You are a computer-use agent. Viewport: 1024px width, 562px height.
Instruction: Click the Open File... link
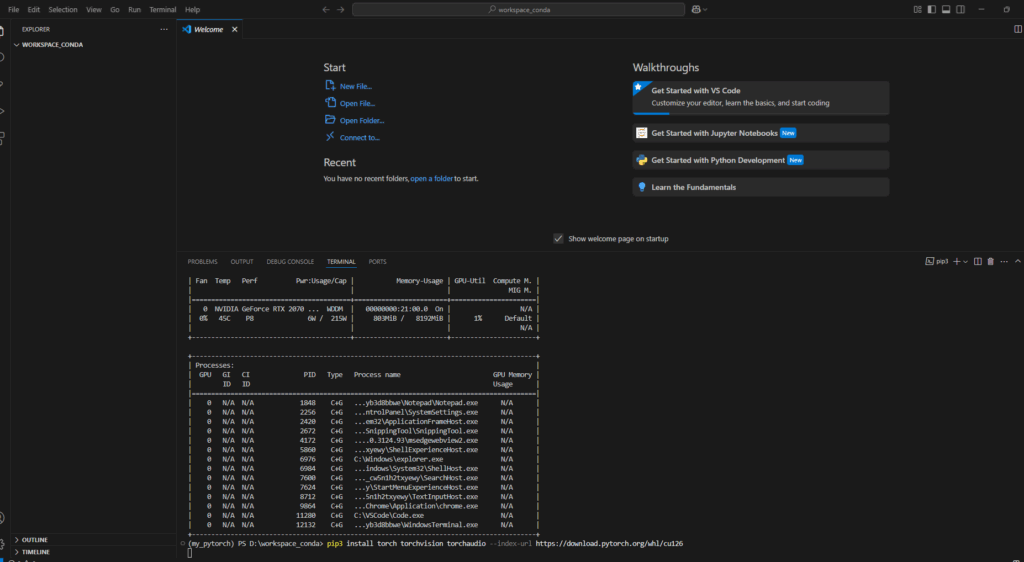(357, 103)
